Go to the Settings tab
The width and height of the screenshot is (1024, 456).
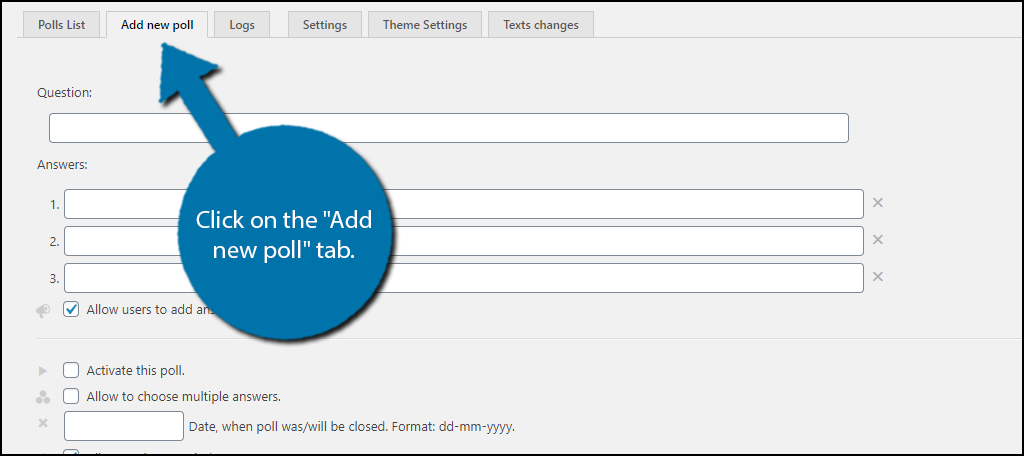[x=324, y=25]
